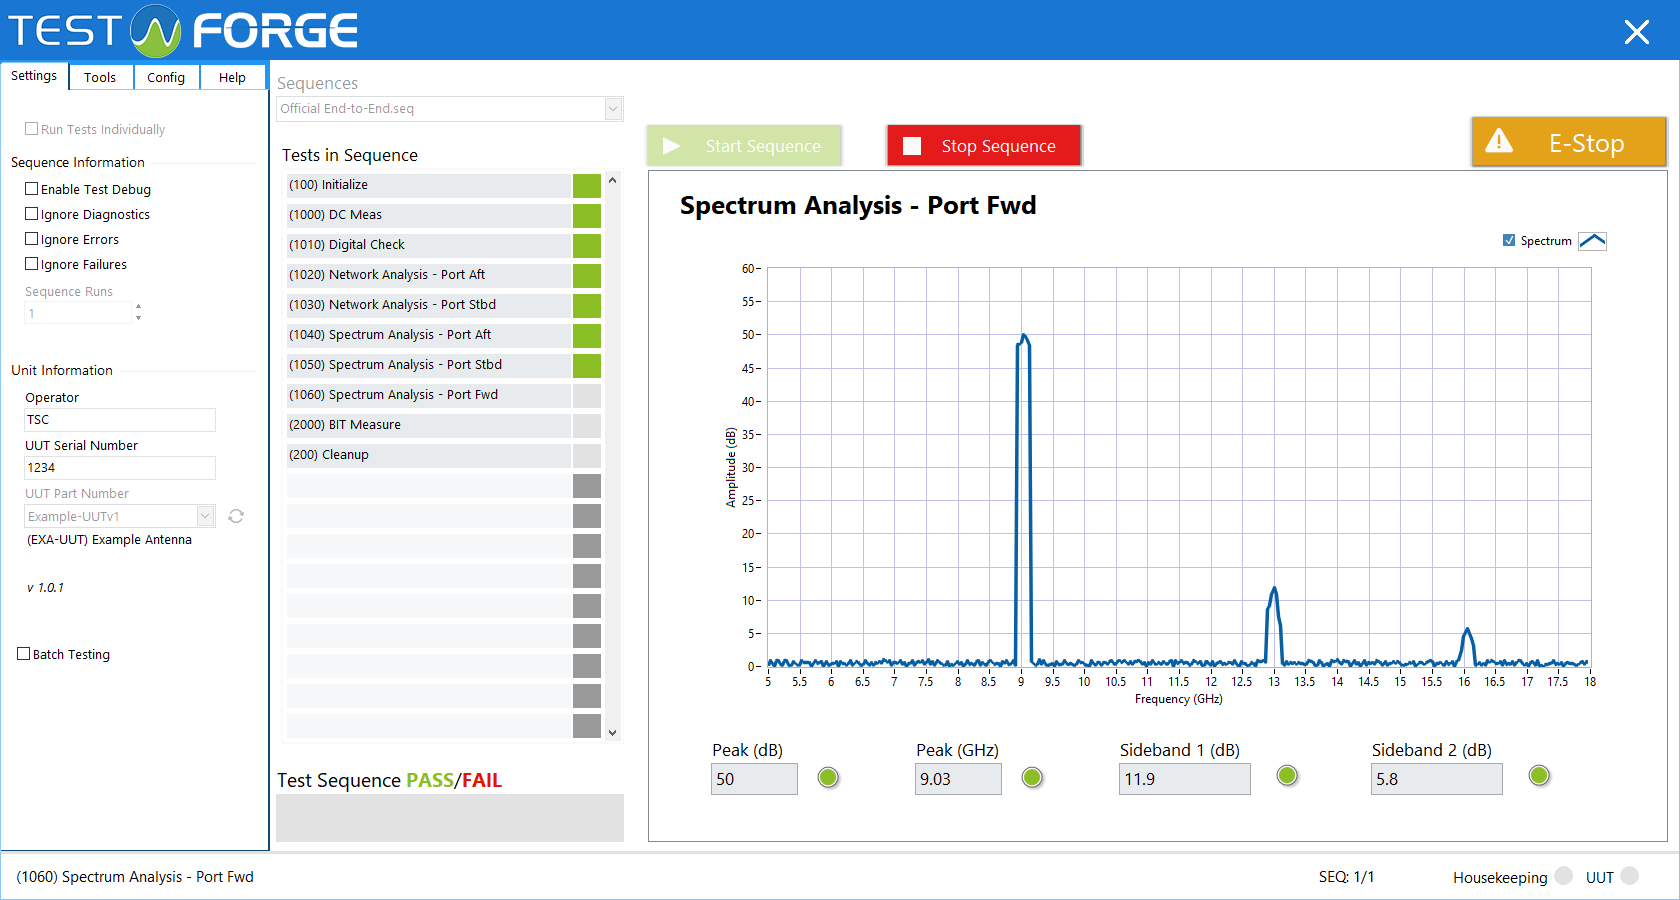
Task: Expand the UUT Part Number dropdown
Action: [x=205, y=516]
